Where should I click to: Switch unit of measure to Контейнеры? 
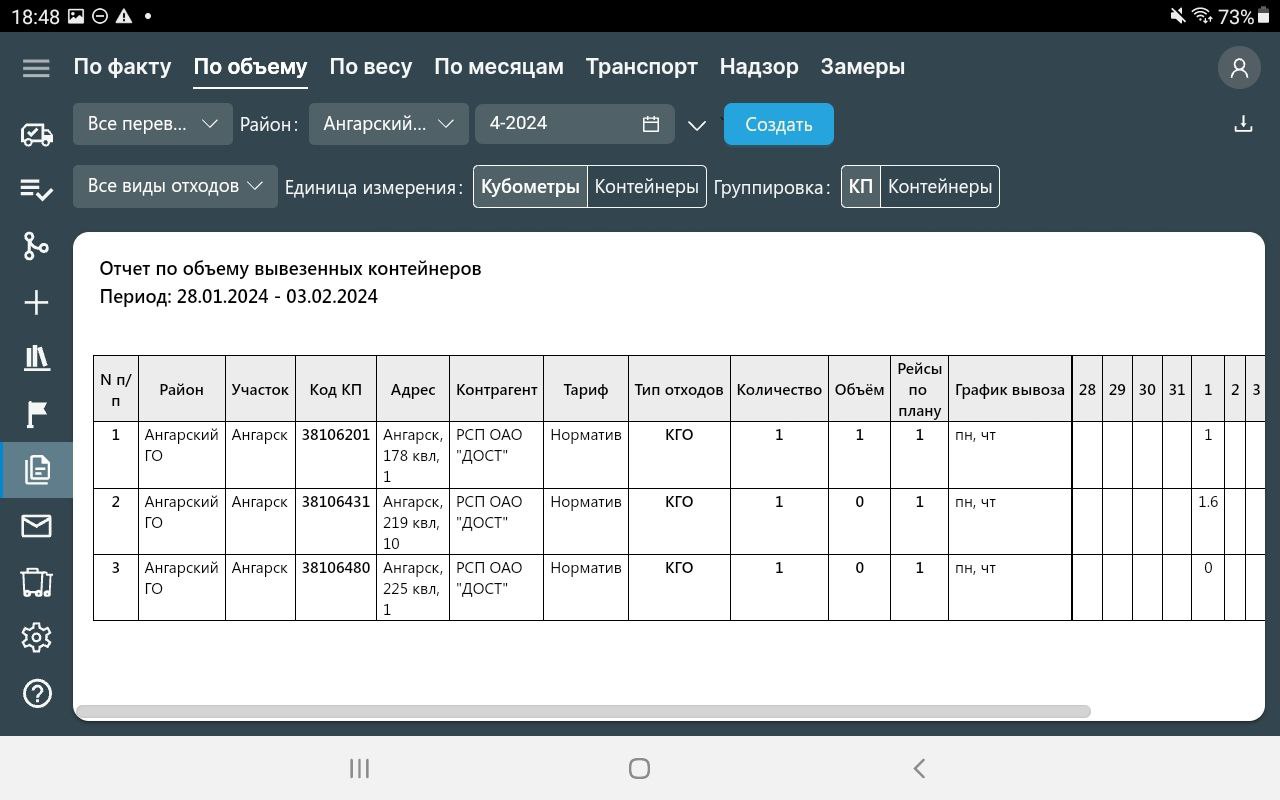pyautogui.click(x=646, y=187)
